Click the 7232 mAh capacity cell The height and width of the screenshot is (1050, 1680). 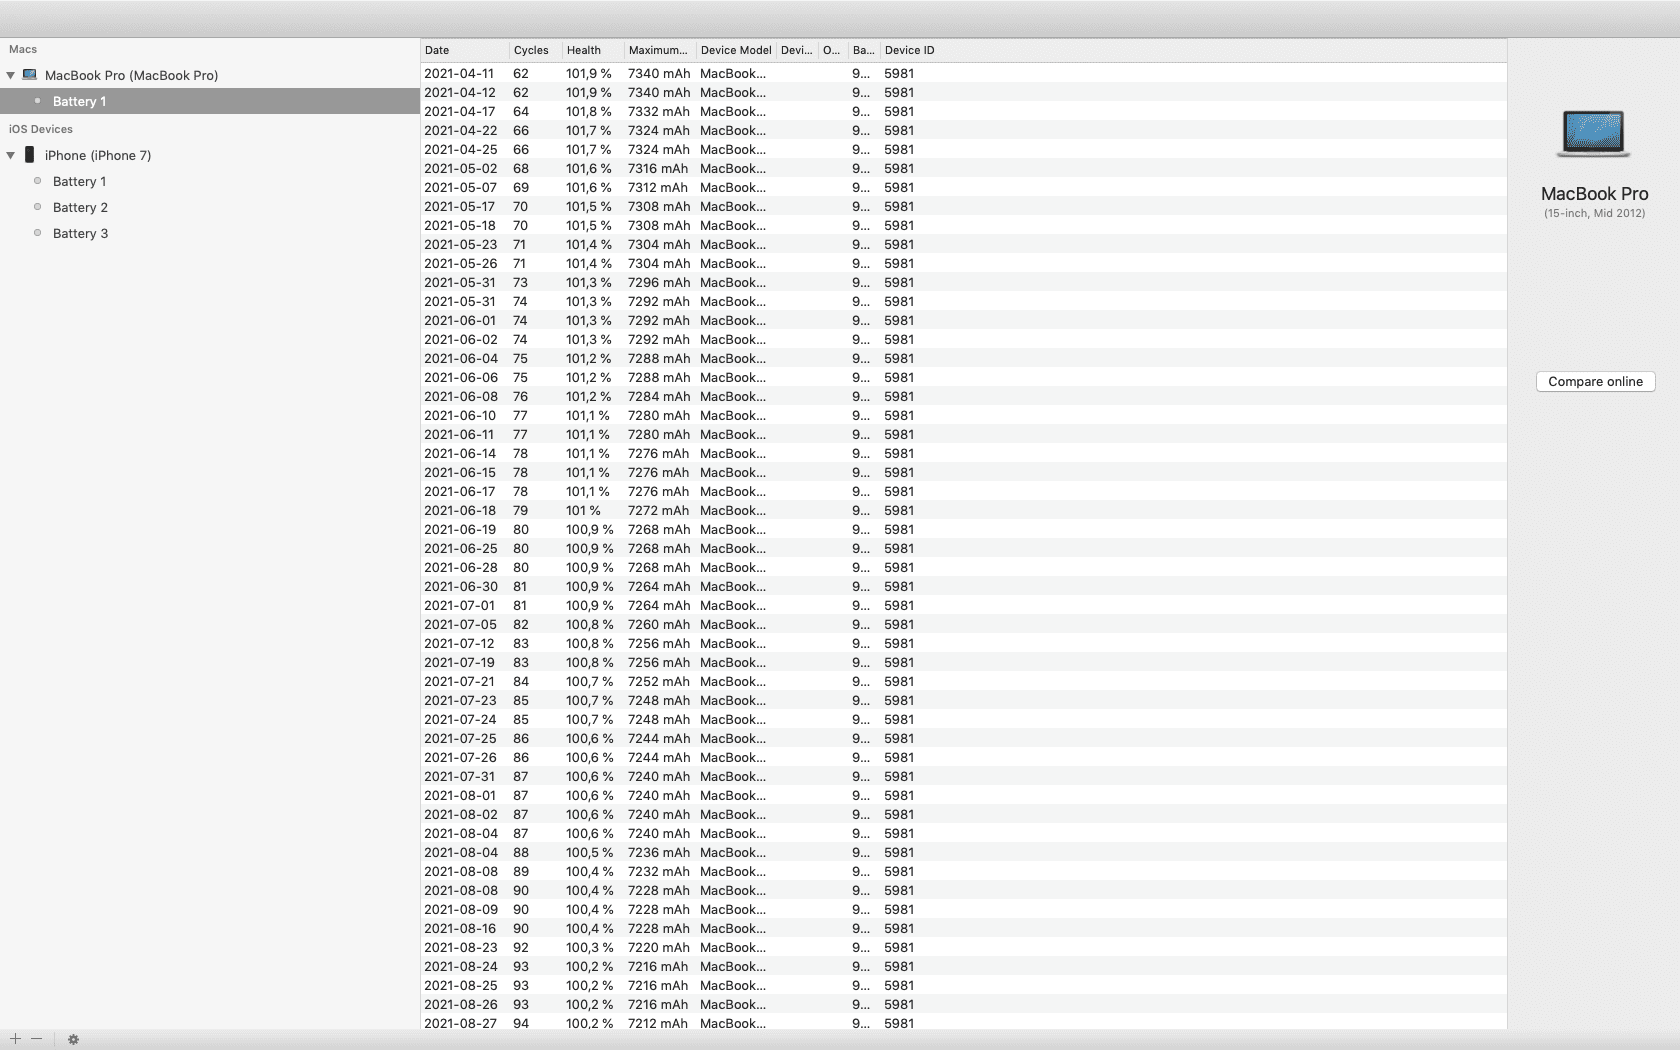pos(658,871)
